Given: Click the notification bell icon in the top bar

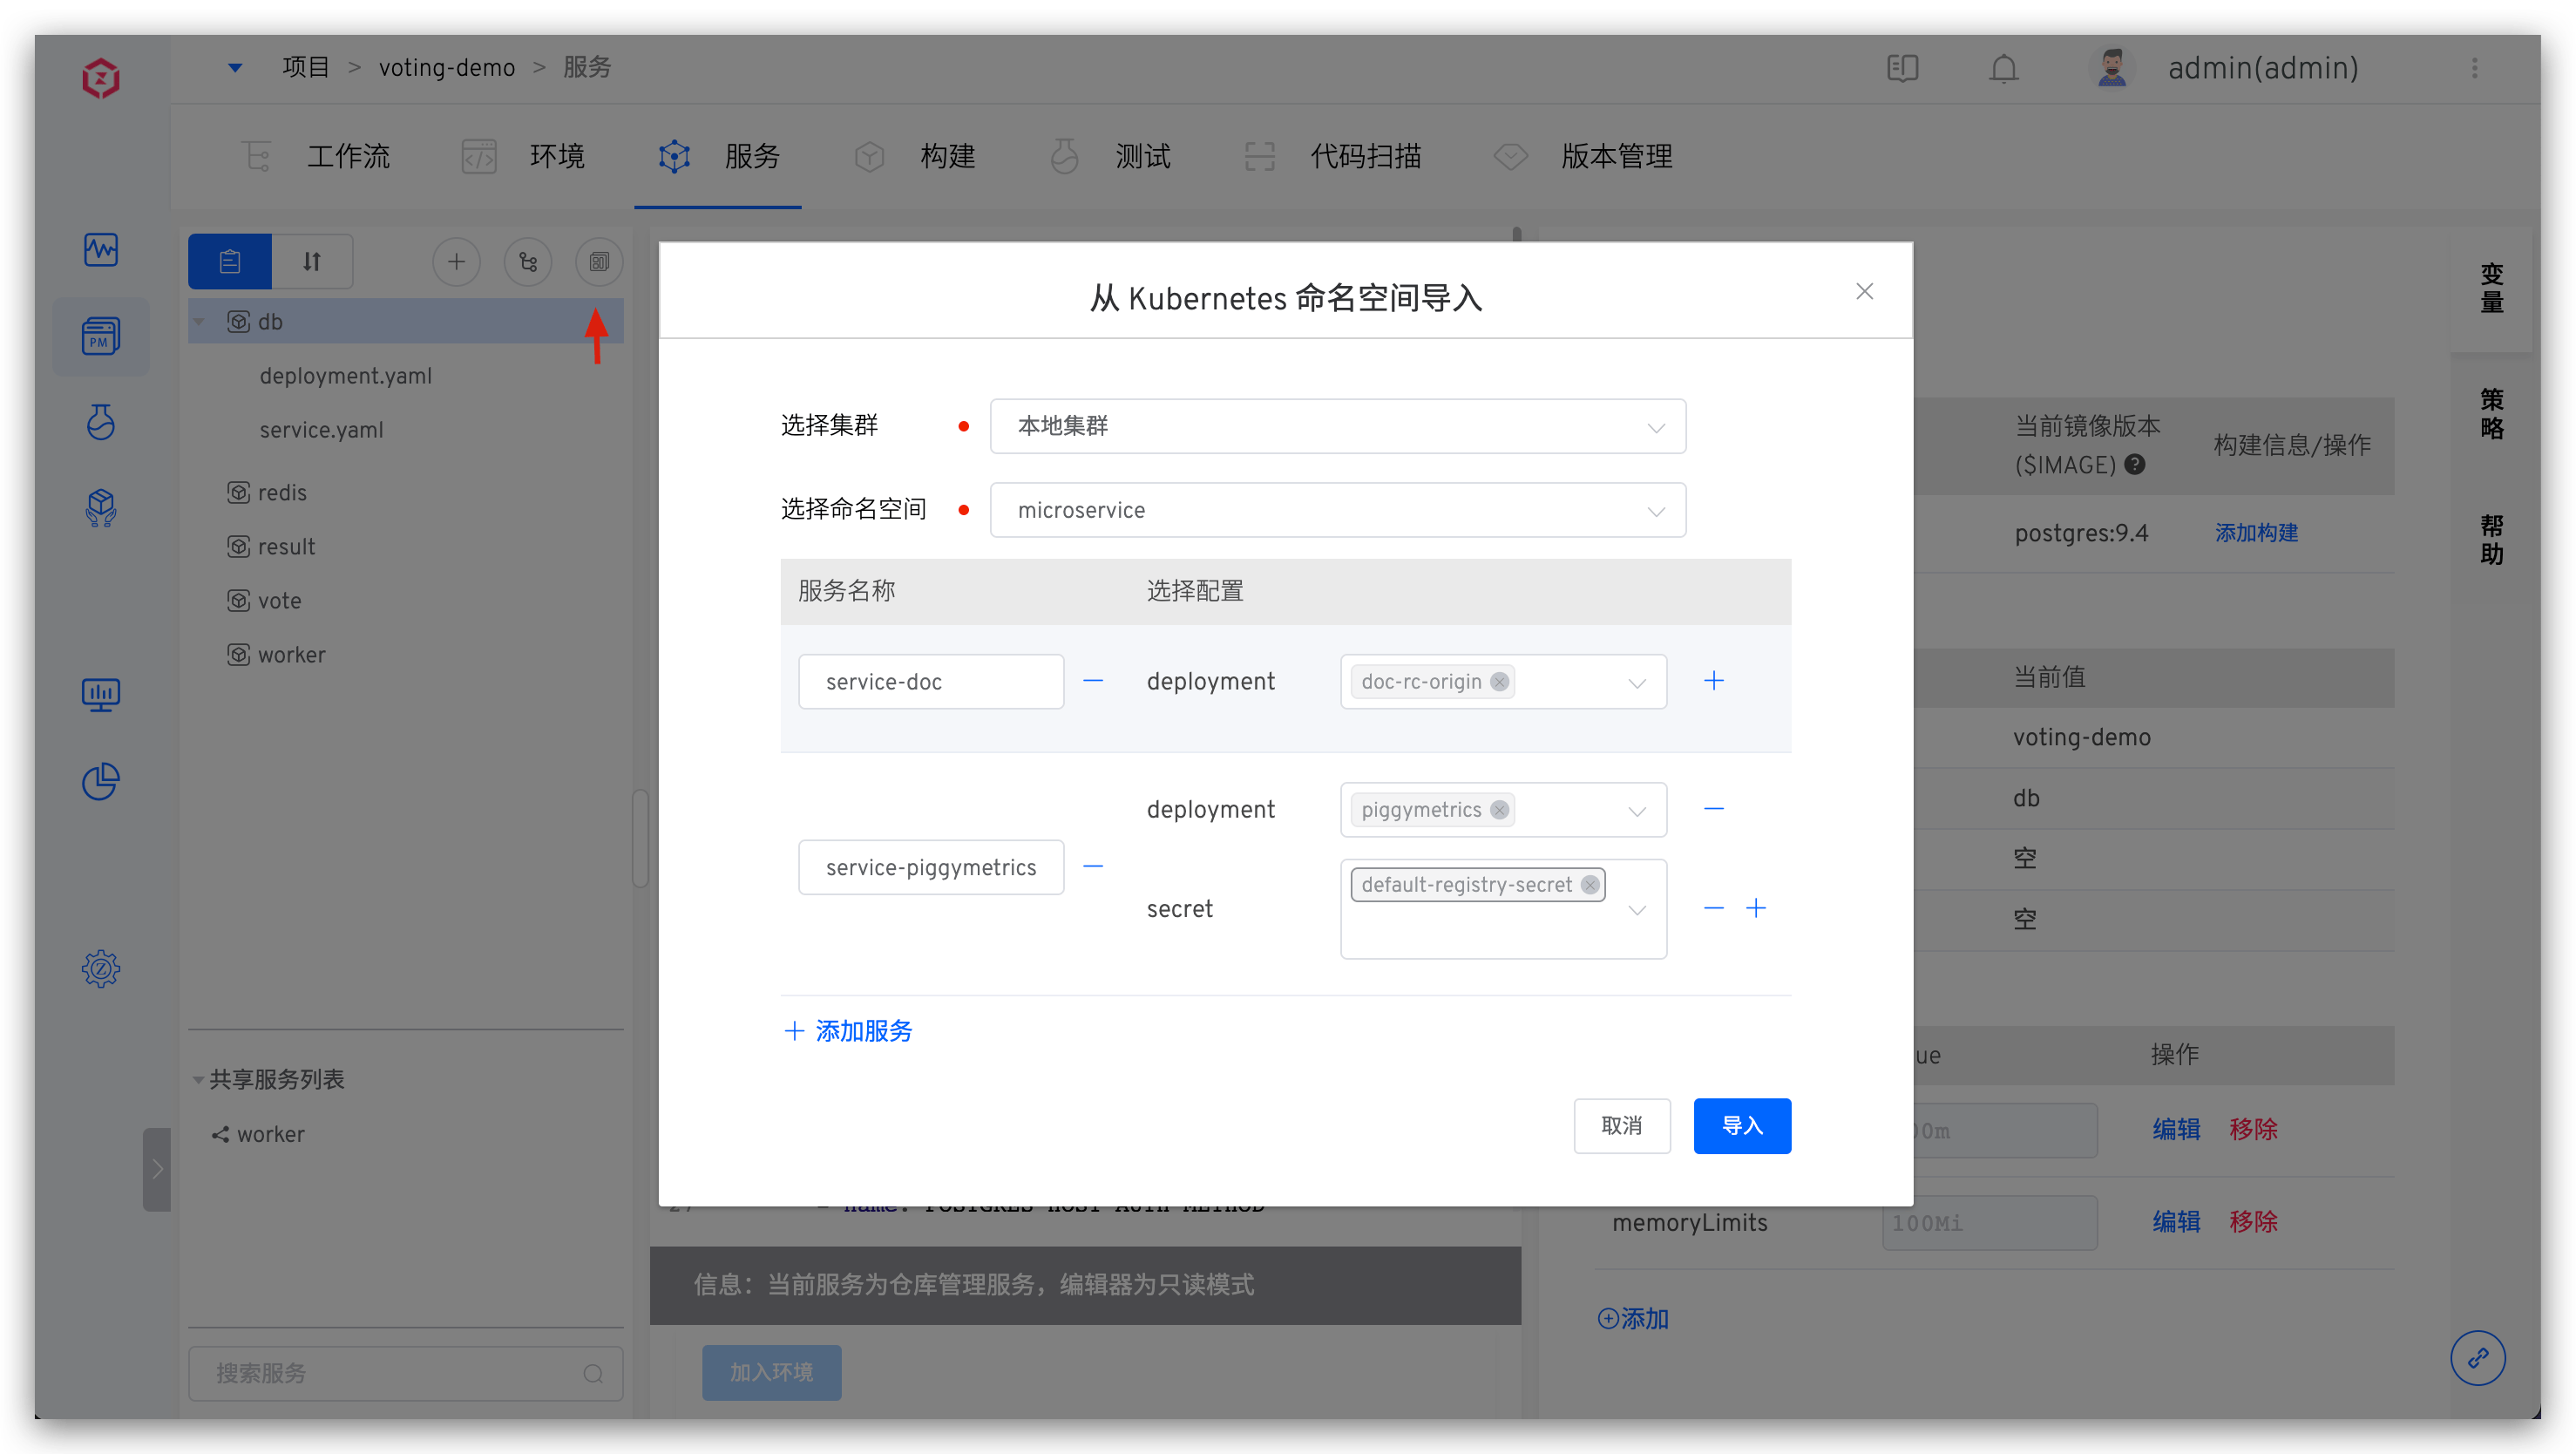Looking at the screenshot, I should [2003, 68].
